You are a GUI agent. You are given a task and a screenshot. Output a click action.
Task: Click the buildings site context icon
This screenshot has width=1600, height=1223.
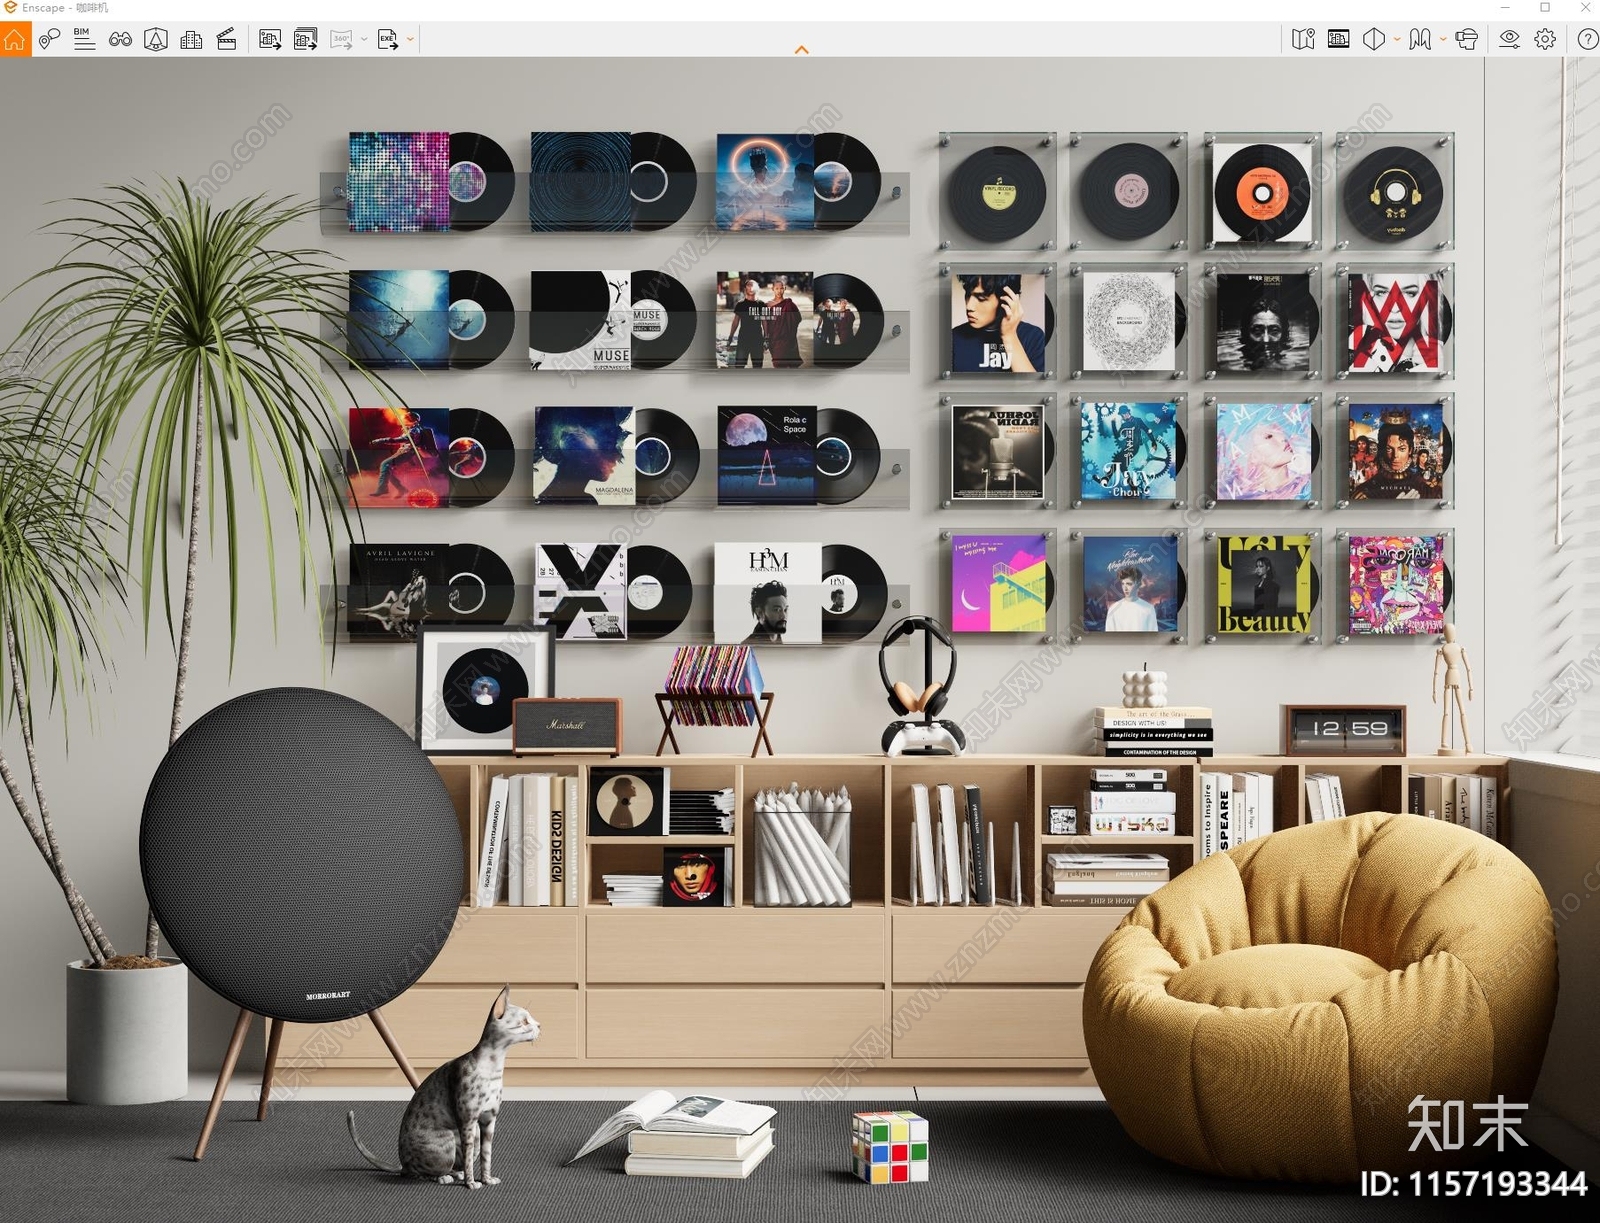[191, 39]
